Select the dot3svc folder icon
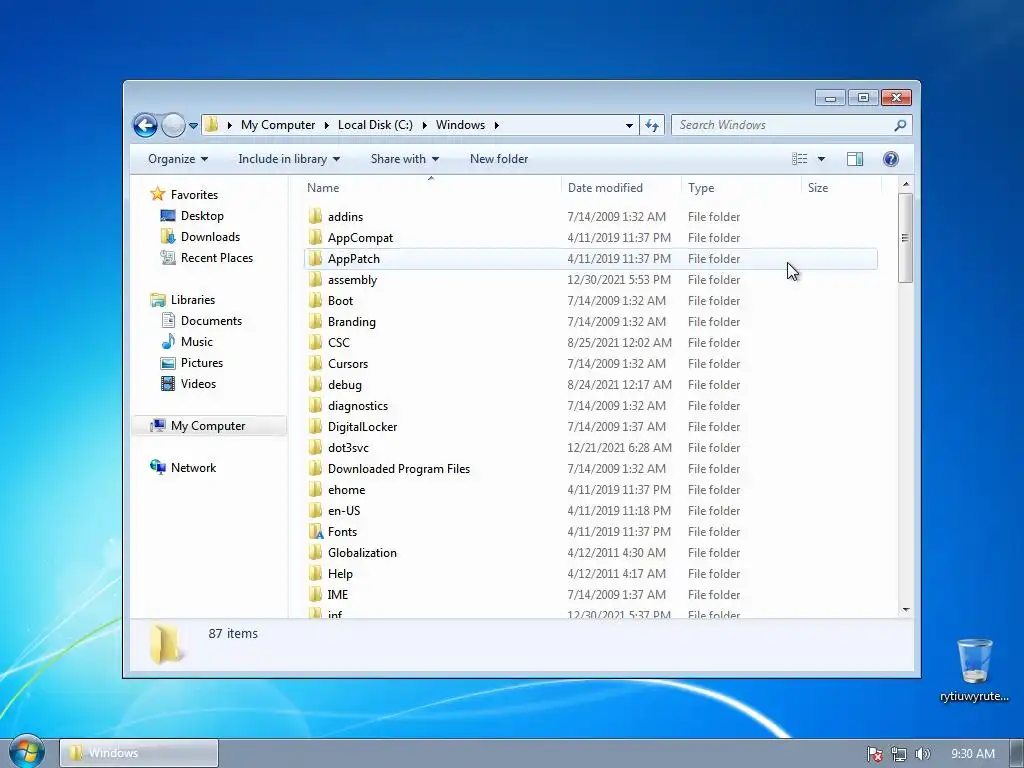The width and height of the screenshot is (1024, 768). click(315, 447)
